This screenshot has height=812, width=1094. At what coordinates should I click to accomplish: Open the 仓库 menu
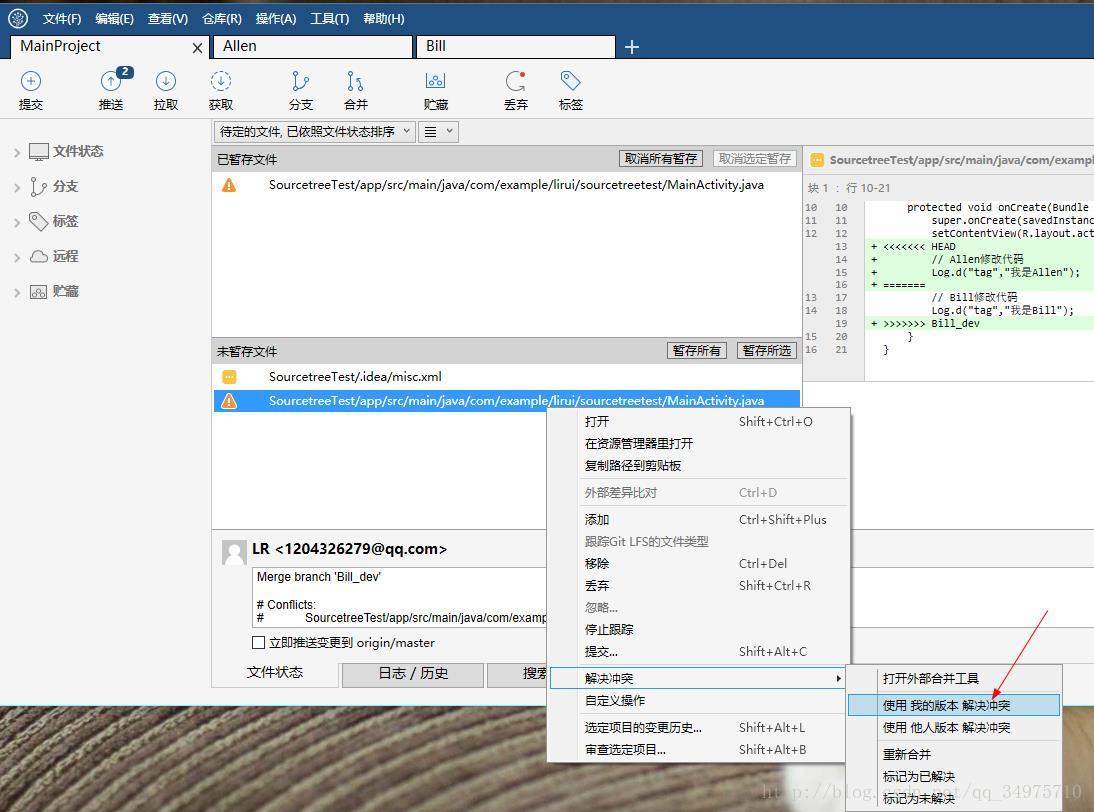(221, 18)
